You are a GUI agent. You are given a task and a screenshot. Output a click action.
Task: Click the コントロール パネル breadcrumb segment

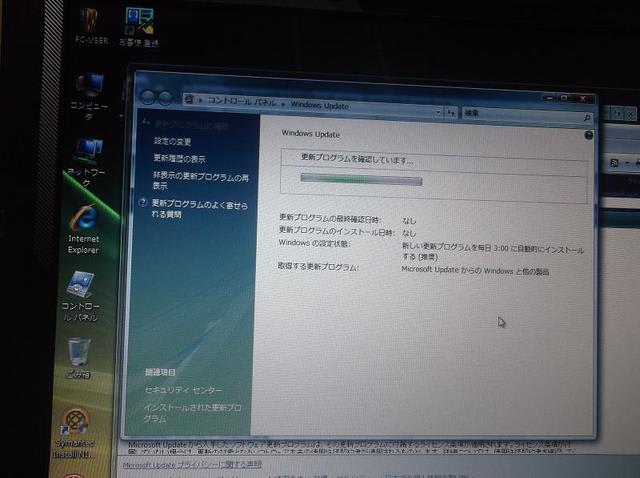tap(242, 101)
